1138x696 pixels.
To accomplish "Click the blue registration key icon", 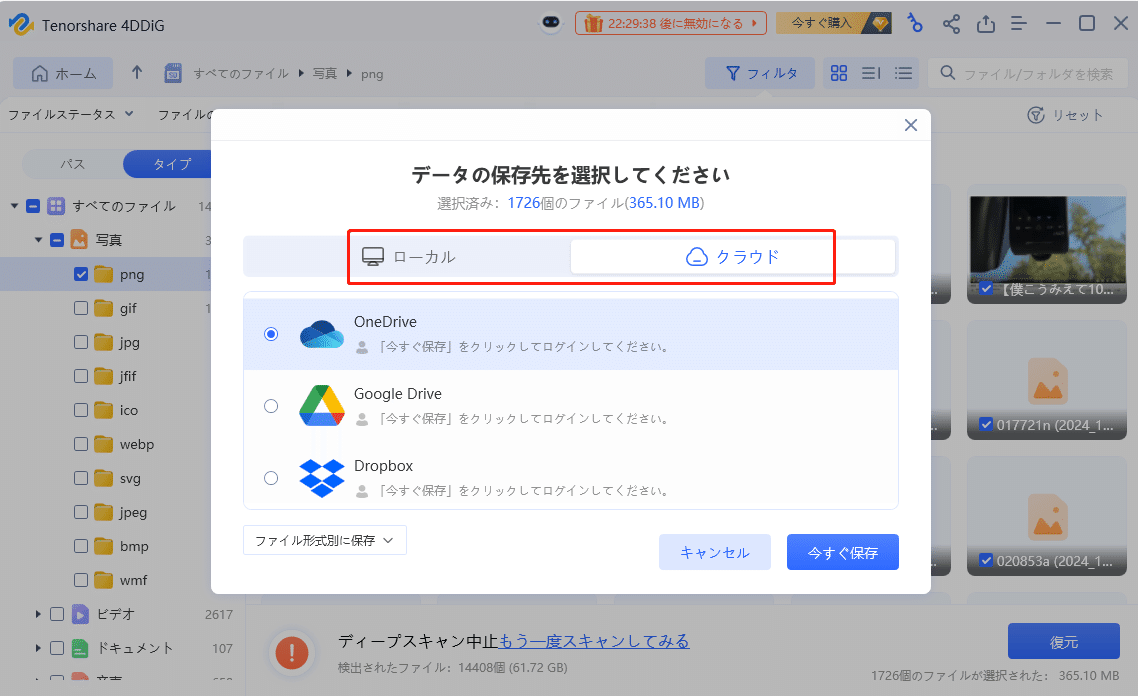I will point(915,22).
